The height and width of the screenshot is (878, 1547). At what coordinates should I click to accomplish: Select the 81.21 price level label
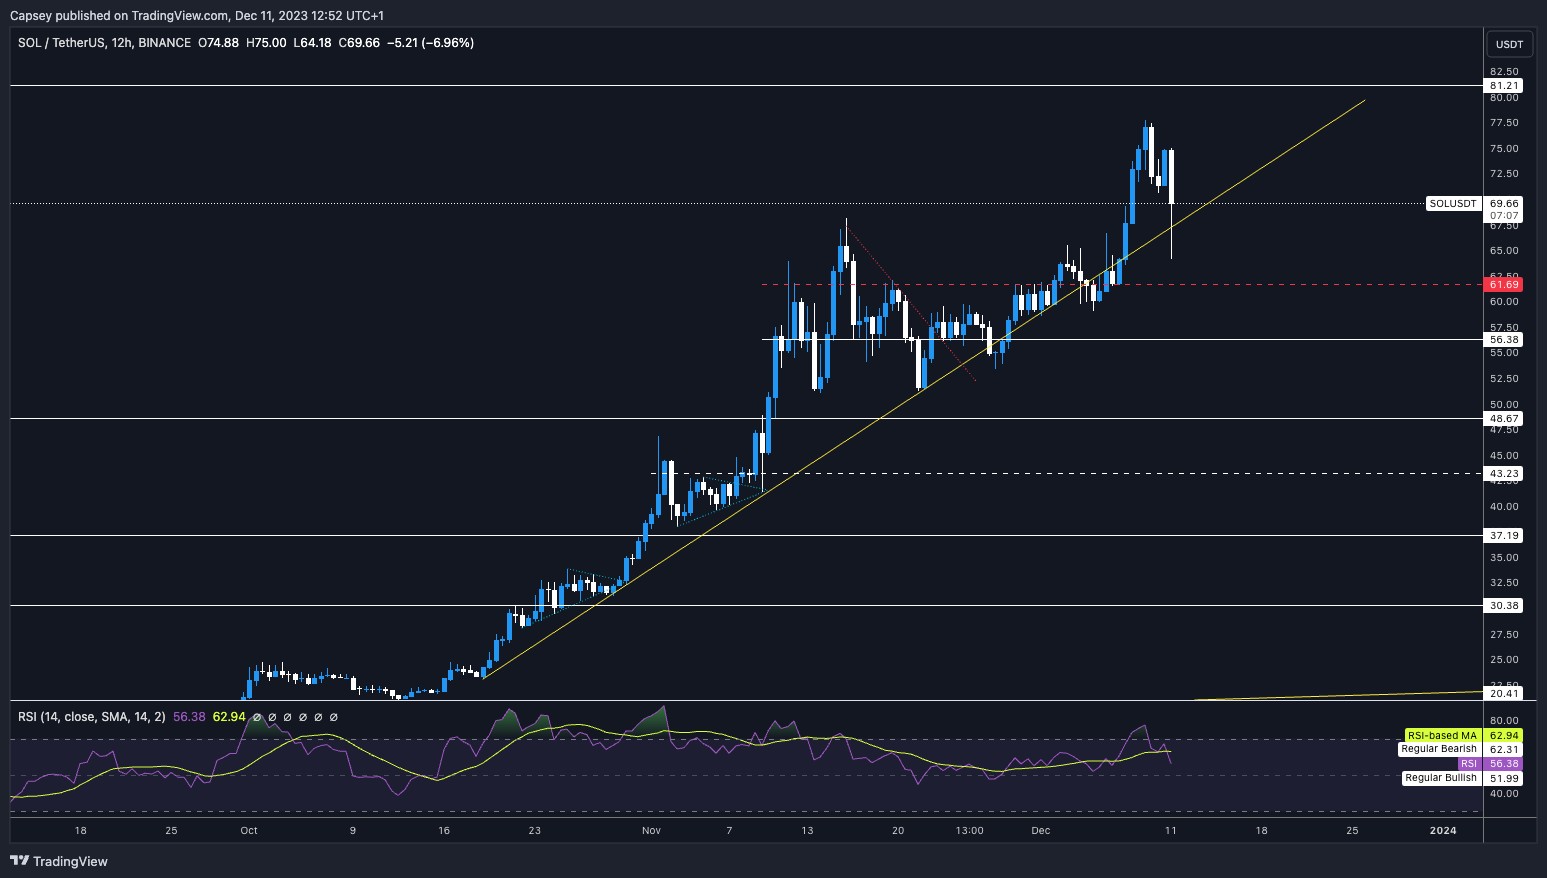1504,86
